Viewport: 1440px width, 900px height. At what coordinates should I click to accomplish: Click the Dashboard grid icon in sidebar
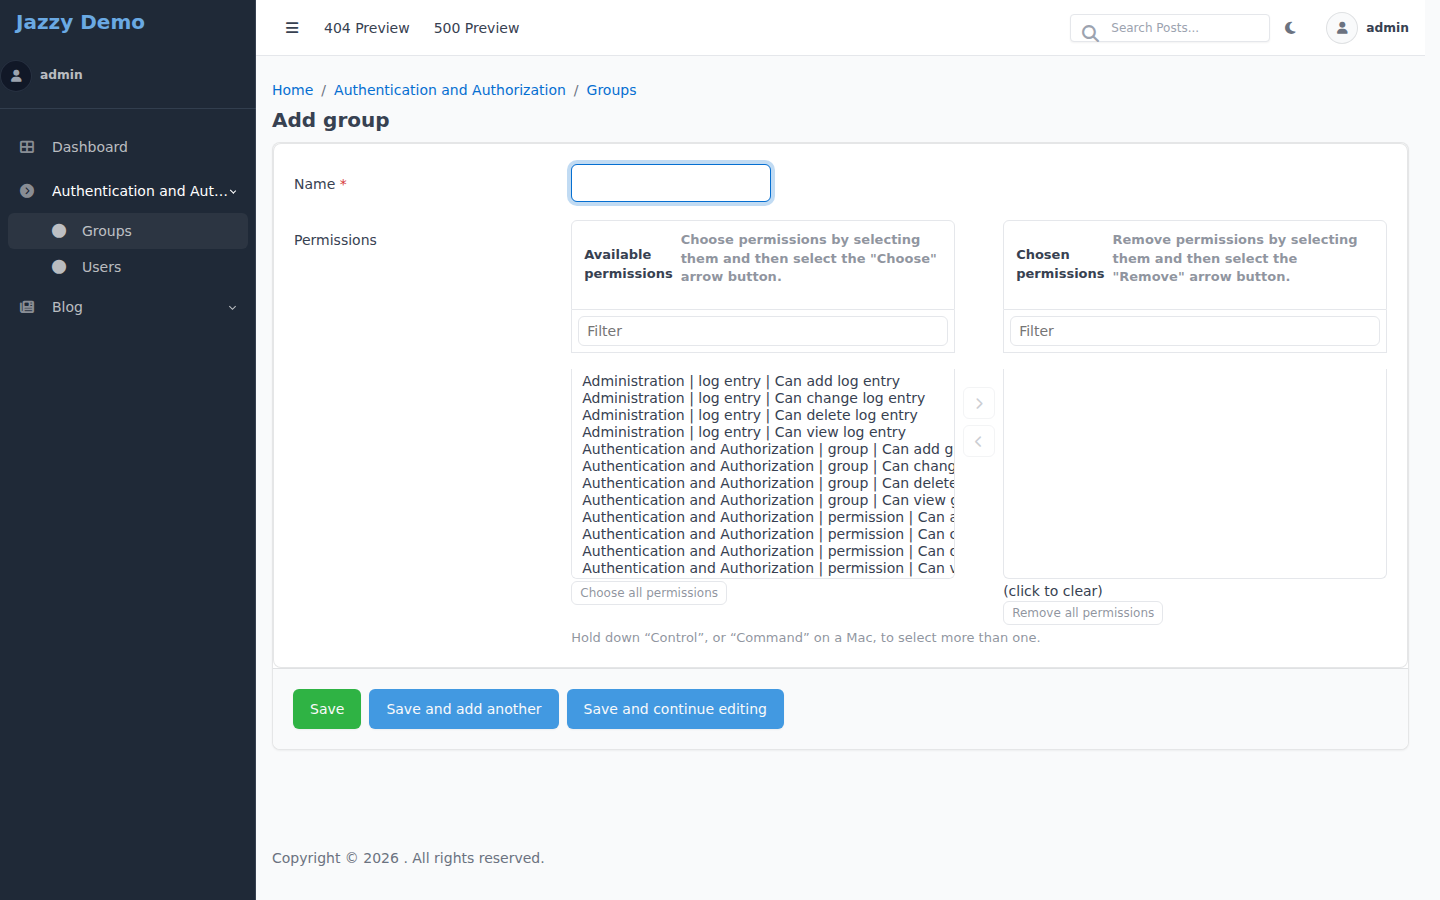[x=27, y=147]
